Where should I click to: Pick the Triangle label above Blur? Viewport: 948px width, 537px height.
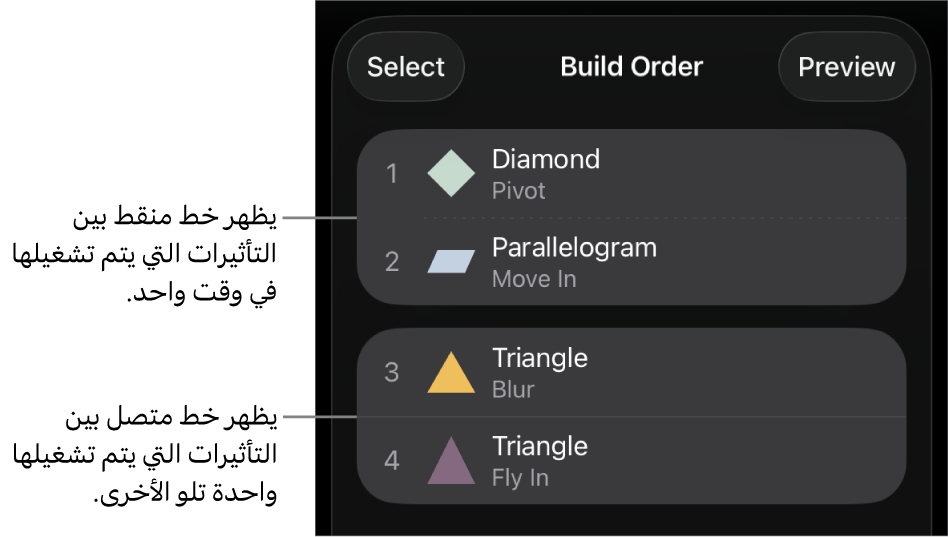(x=539, y=358)
